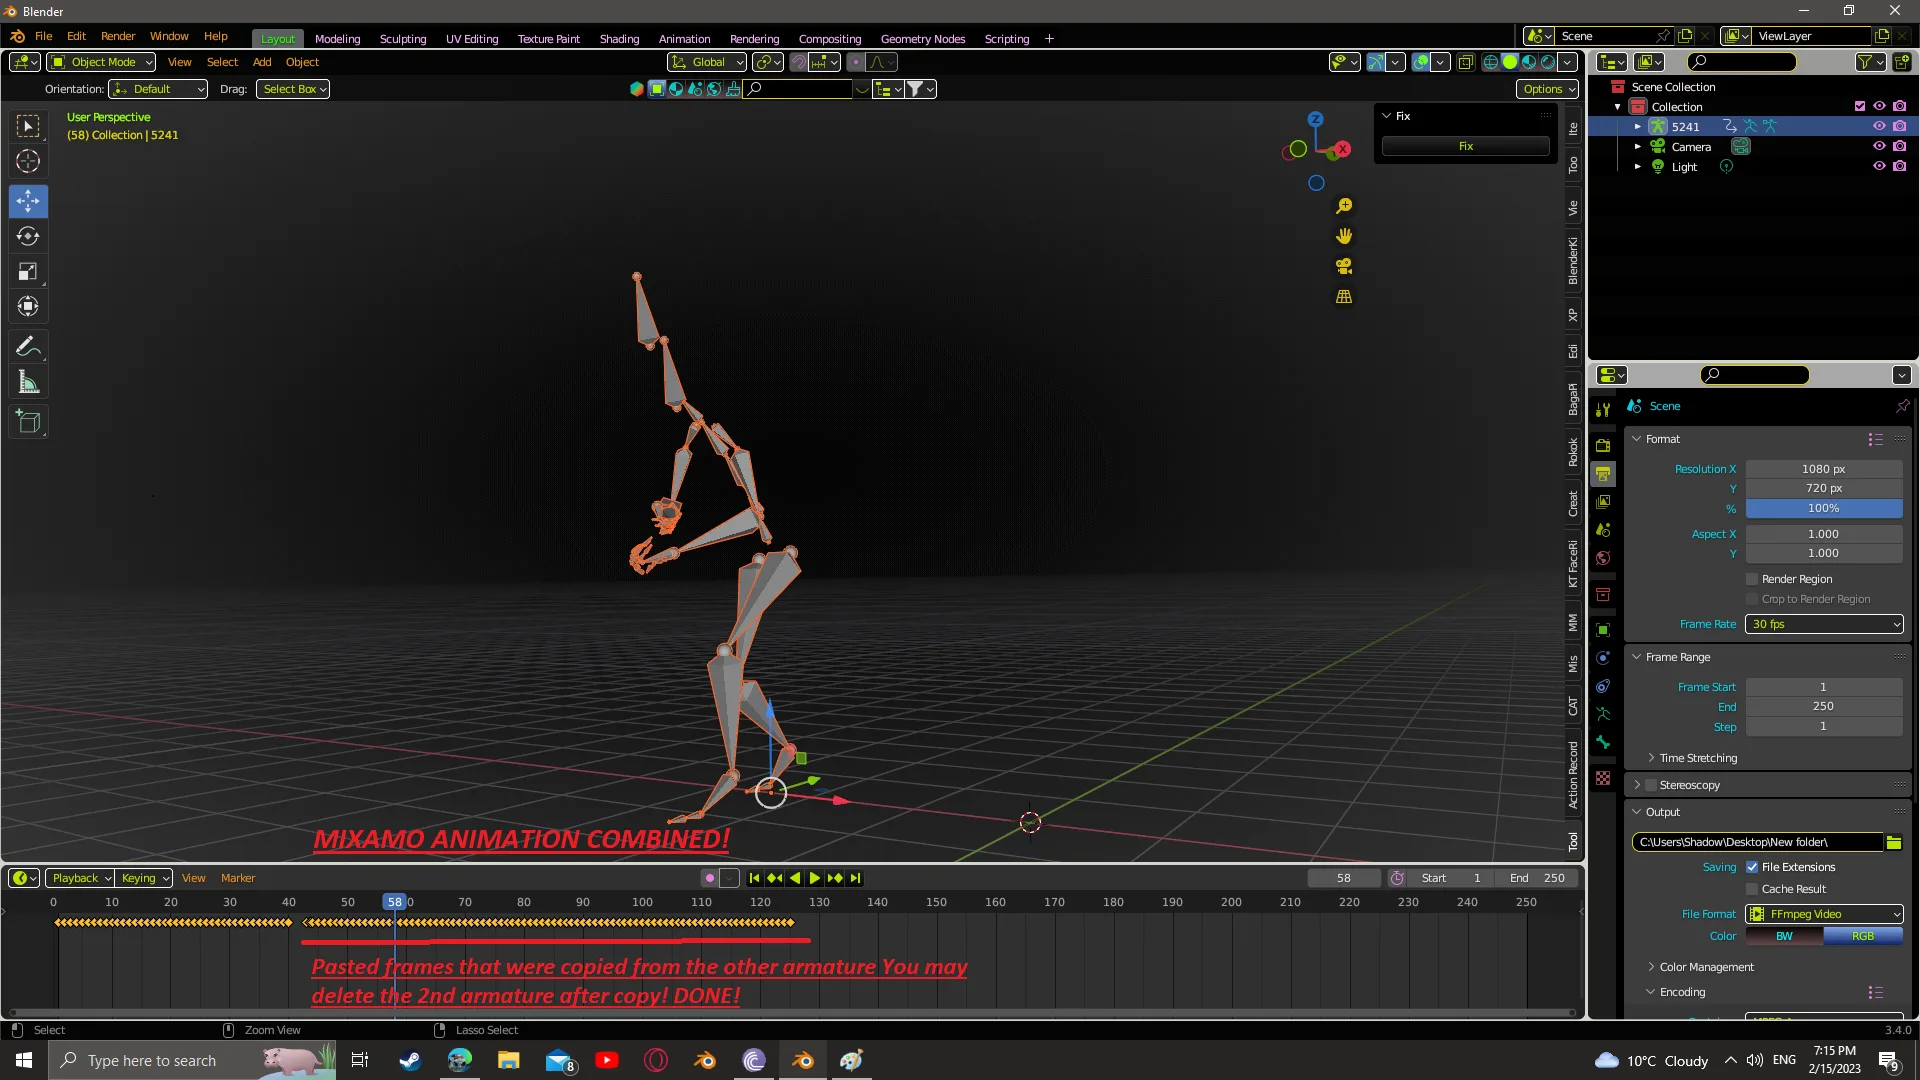Select the Measure tool

coord(28,382)
